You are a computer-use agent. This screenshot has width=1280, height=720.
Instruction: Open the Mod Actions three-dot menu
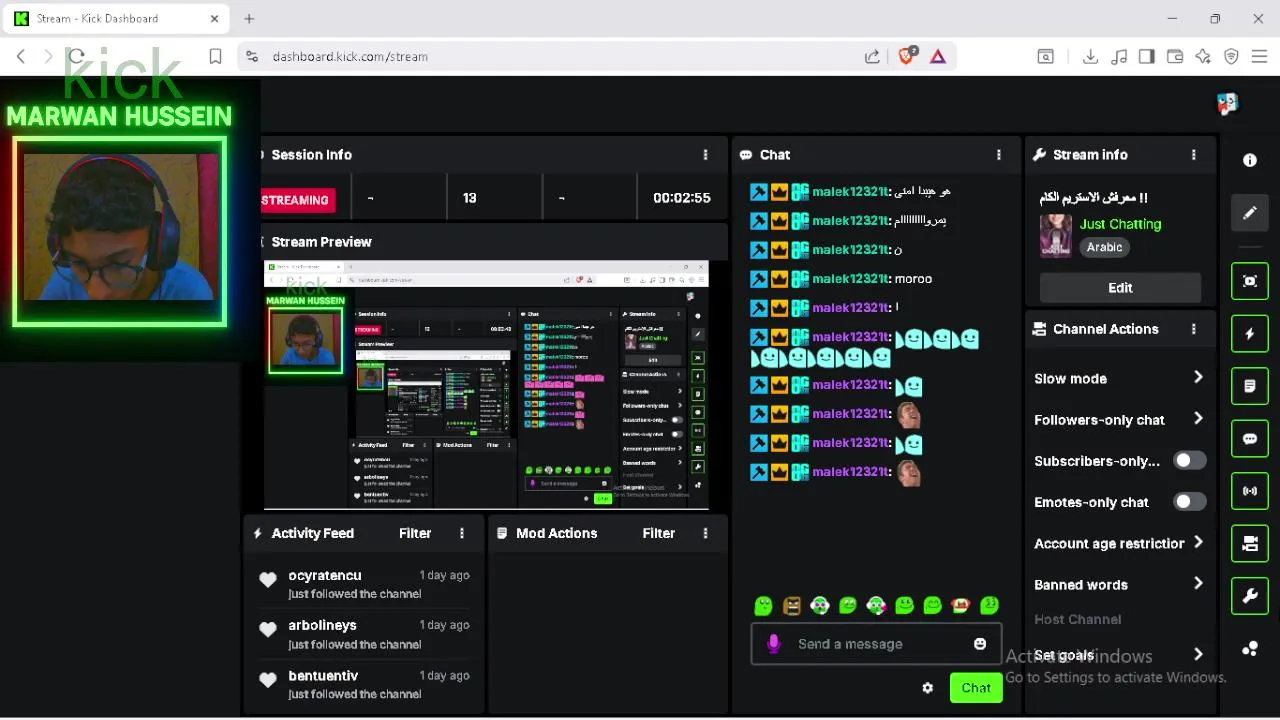705,533
